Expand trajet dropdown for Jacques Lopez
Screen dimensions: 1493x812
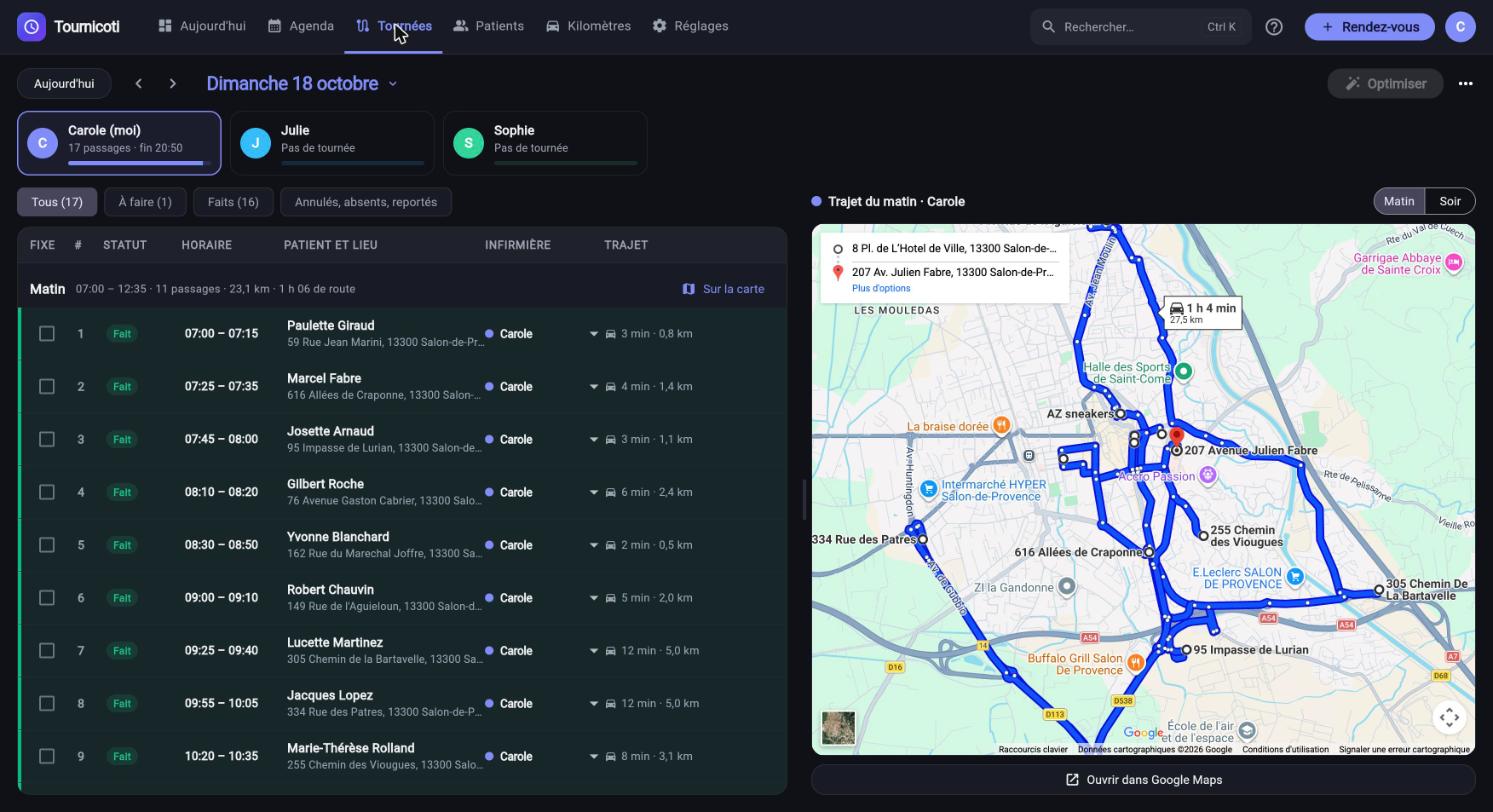point(593,704)
